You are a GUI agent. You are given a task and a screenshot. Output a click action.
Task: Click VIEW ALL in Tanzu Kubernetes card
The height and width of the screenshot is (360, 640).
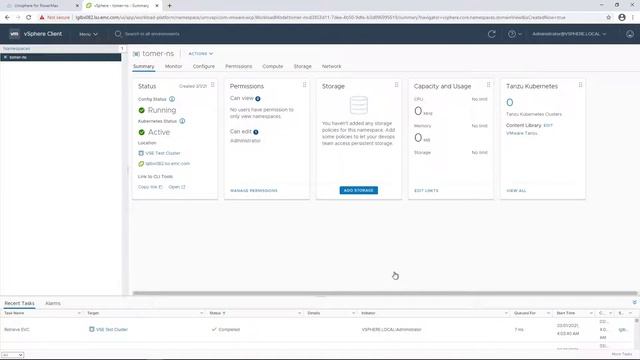(516, 191)
